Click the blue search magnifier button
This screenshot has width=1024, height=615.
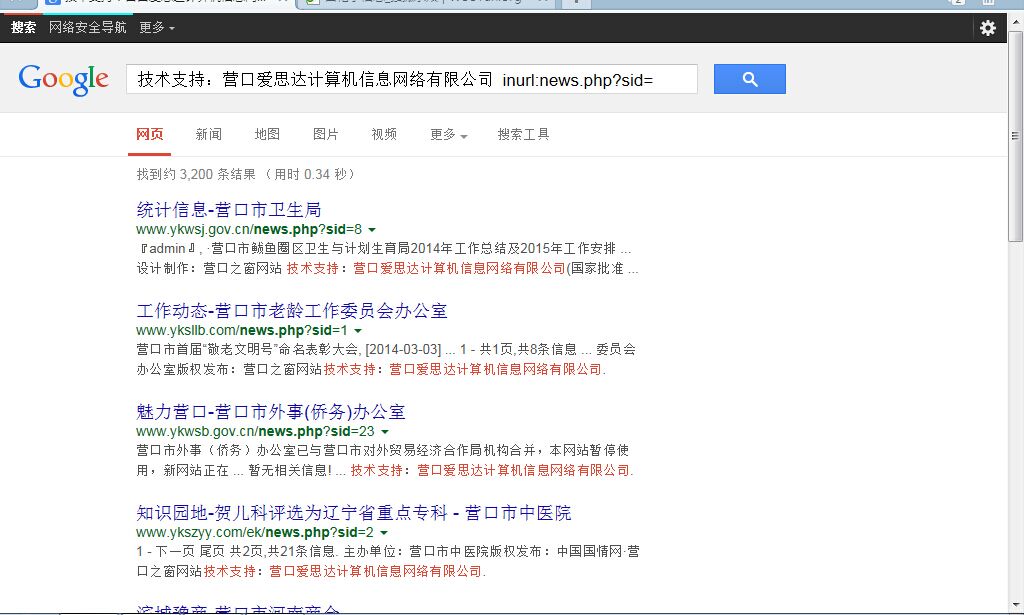750,79
